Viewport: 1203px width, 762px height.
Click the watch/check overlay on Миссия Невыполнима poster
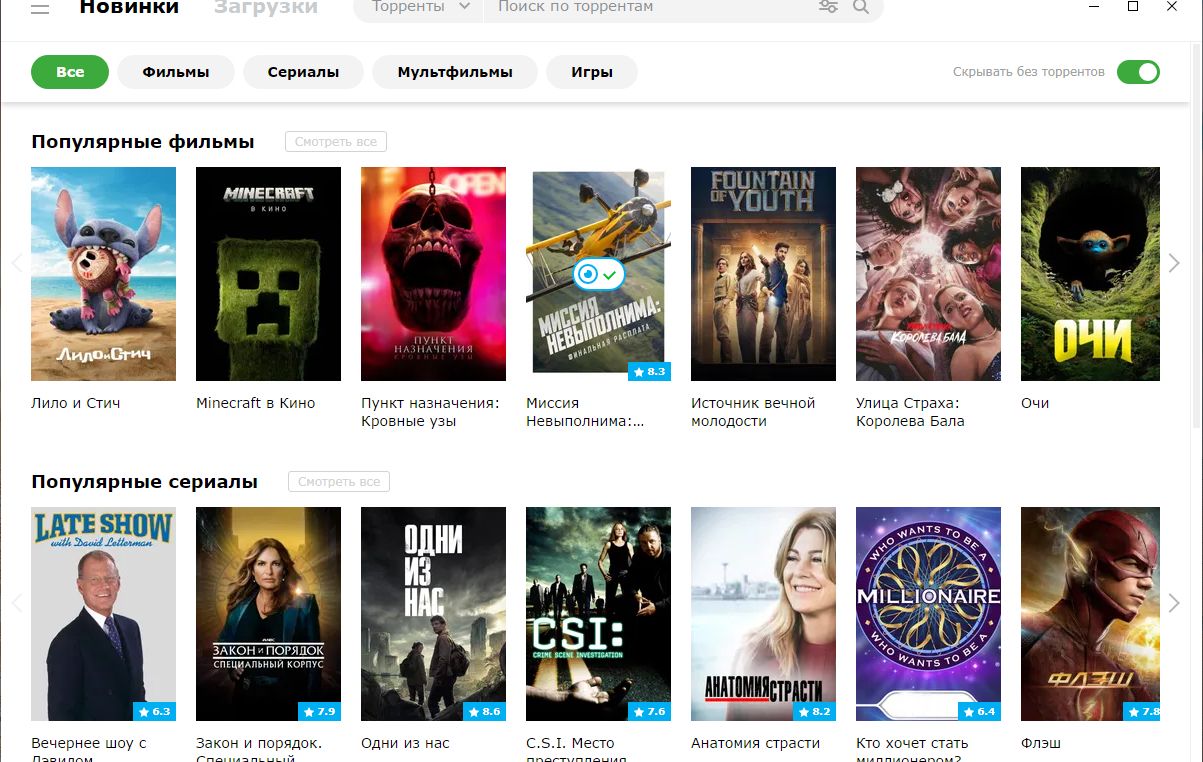(599, 274)
